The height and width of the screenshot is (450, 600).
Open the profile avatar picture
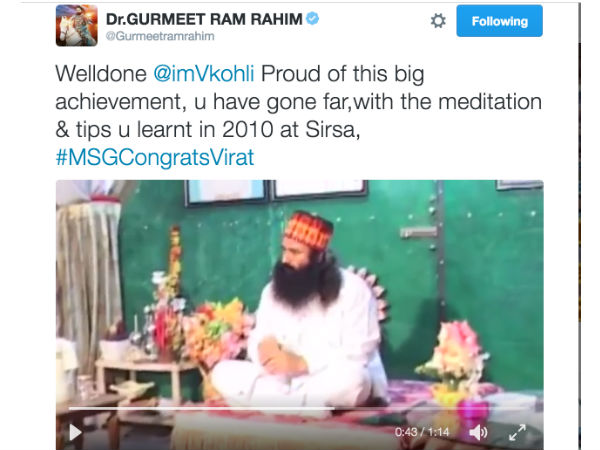77,25
